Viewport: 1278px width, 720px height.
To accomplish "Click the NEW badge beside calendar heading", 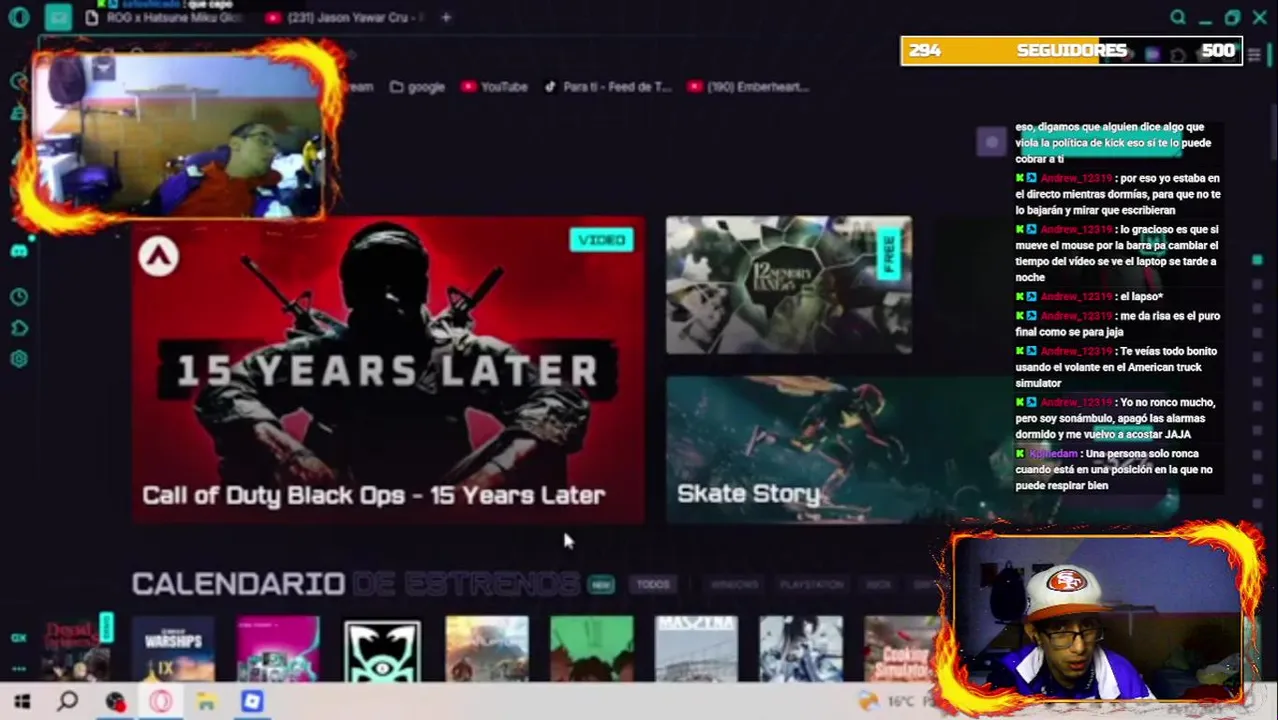I will [601, 585].
